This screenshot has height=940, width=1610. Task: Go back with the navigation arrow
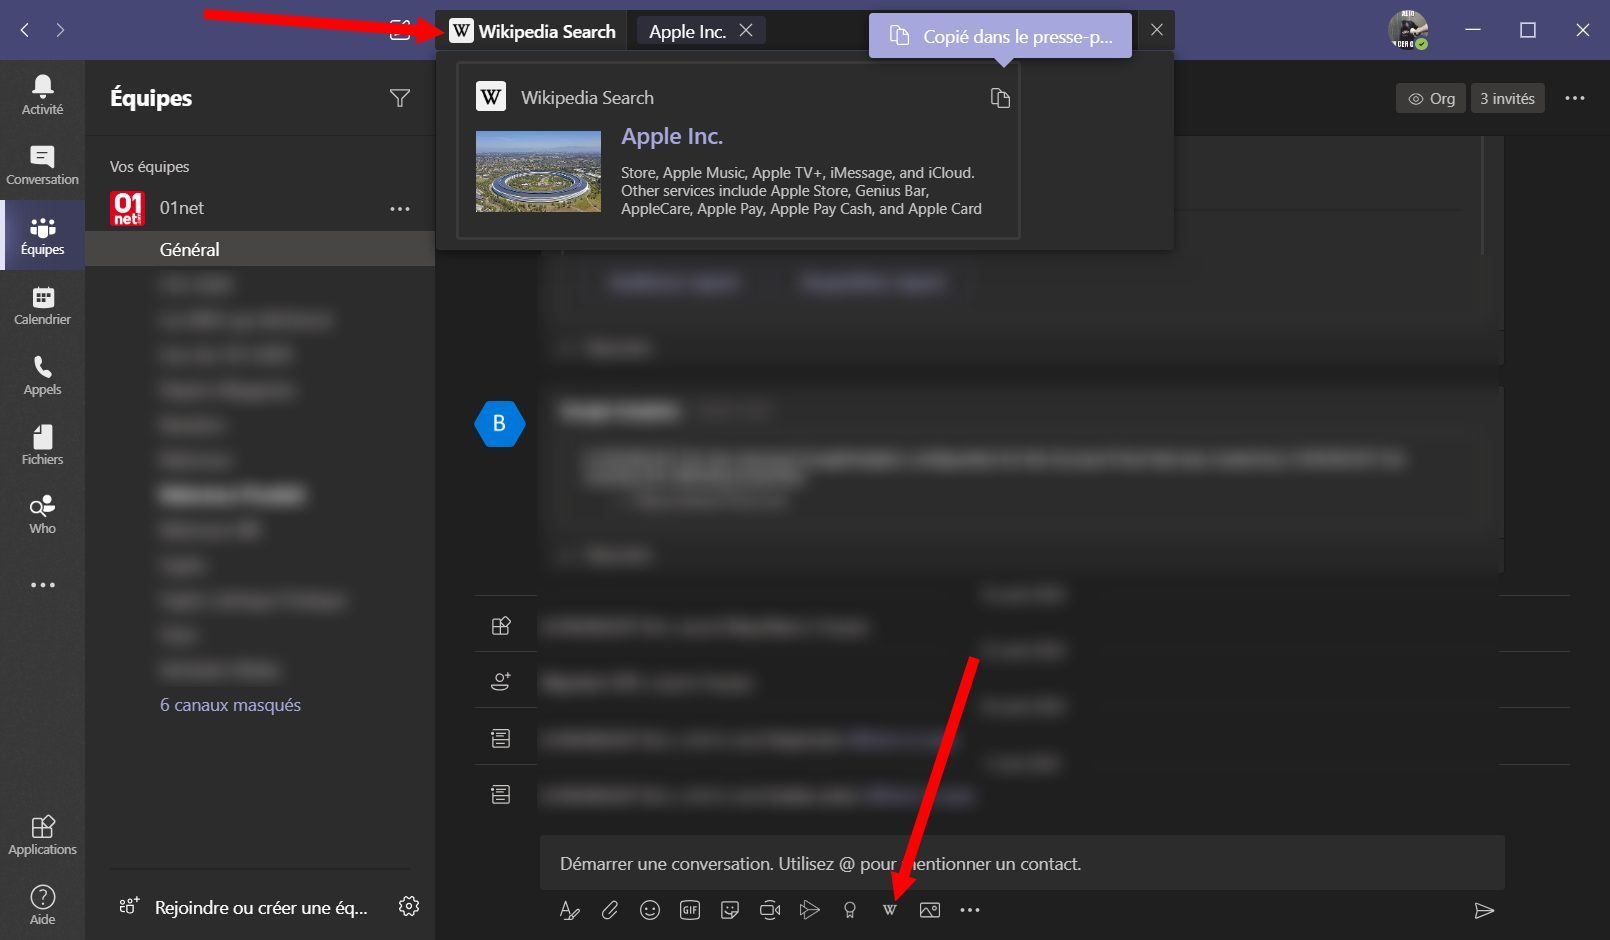24,30
